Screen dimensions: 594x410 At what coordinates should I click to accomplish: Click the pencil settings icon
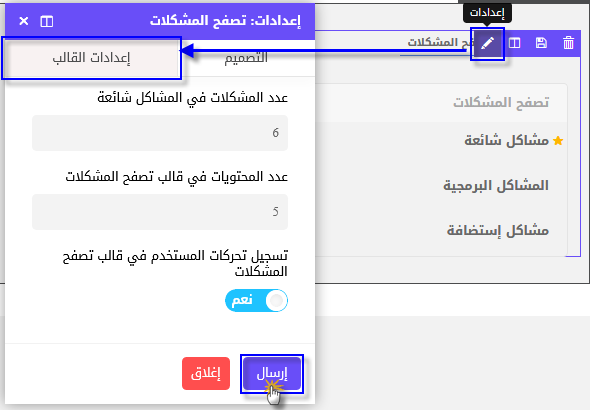click(487, 44)
